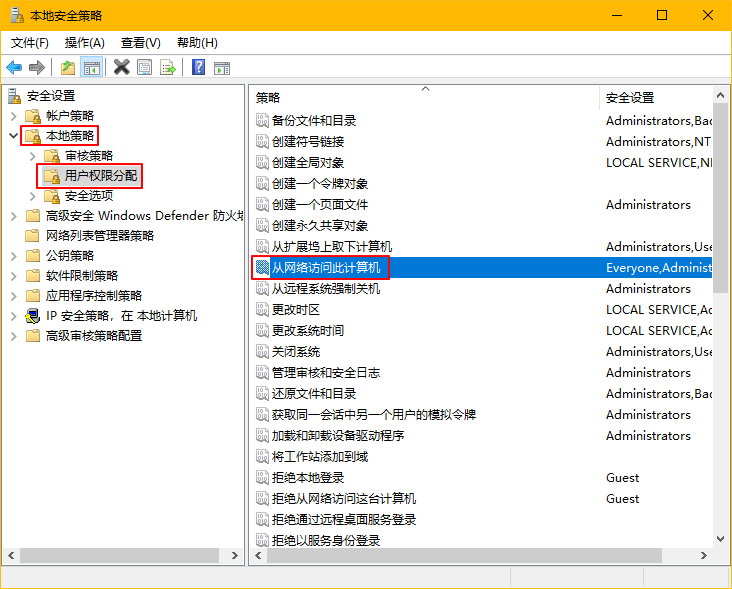Viewport: 732px width, 589px height.
Task: Expand the 安全选项 tree node
Action: (x=33, y=196)
